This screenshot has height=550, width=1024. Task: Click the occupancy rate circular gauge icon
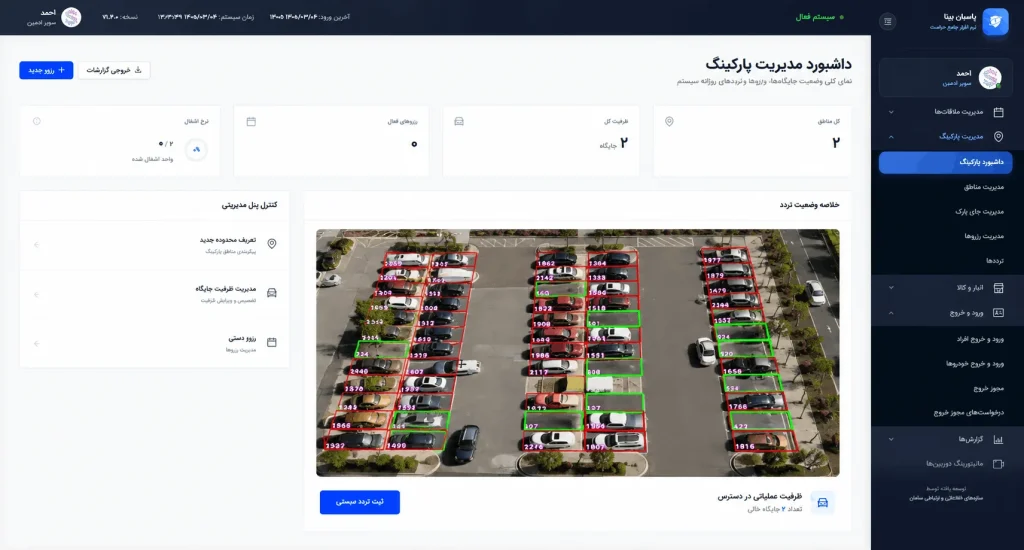pyautogui.click(x=197, y=150)
